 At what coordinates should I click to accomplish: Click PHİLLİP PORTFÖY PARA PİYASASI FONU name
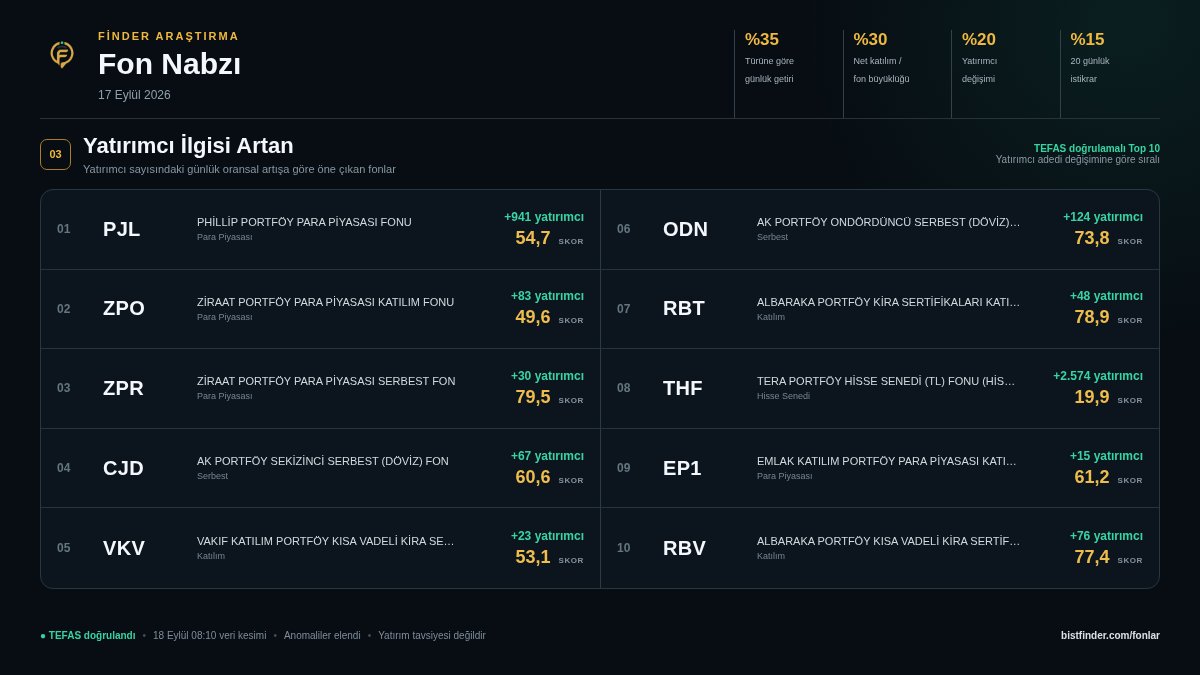(304, 222)
